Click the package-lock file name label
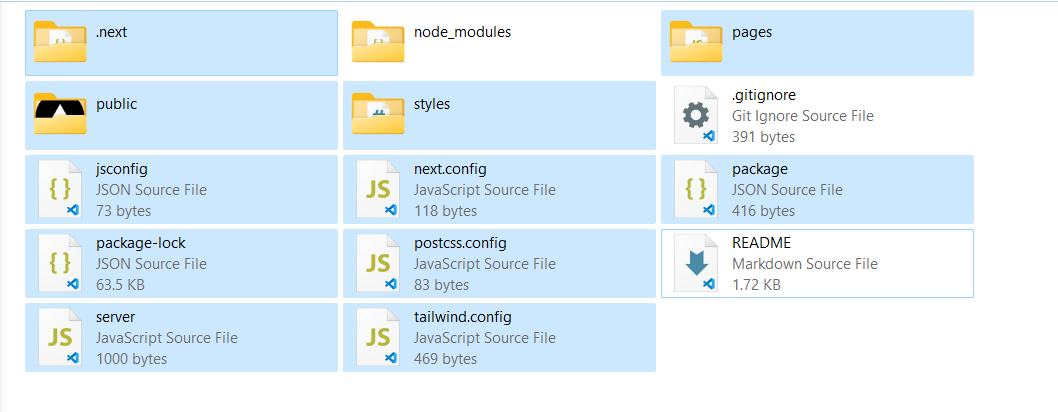 click(x=141, y=243)
